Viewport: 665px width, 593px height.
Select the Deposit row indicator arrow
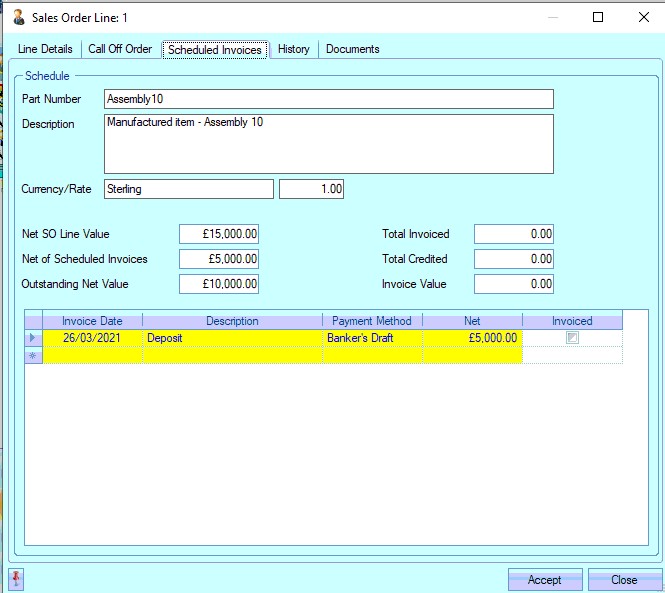coord(33,338)
